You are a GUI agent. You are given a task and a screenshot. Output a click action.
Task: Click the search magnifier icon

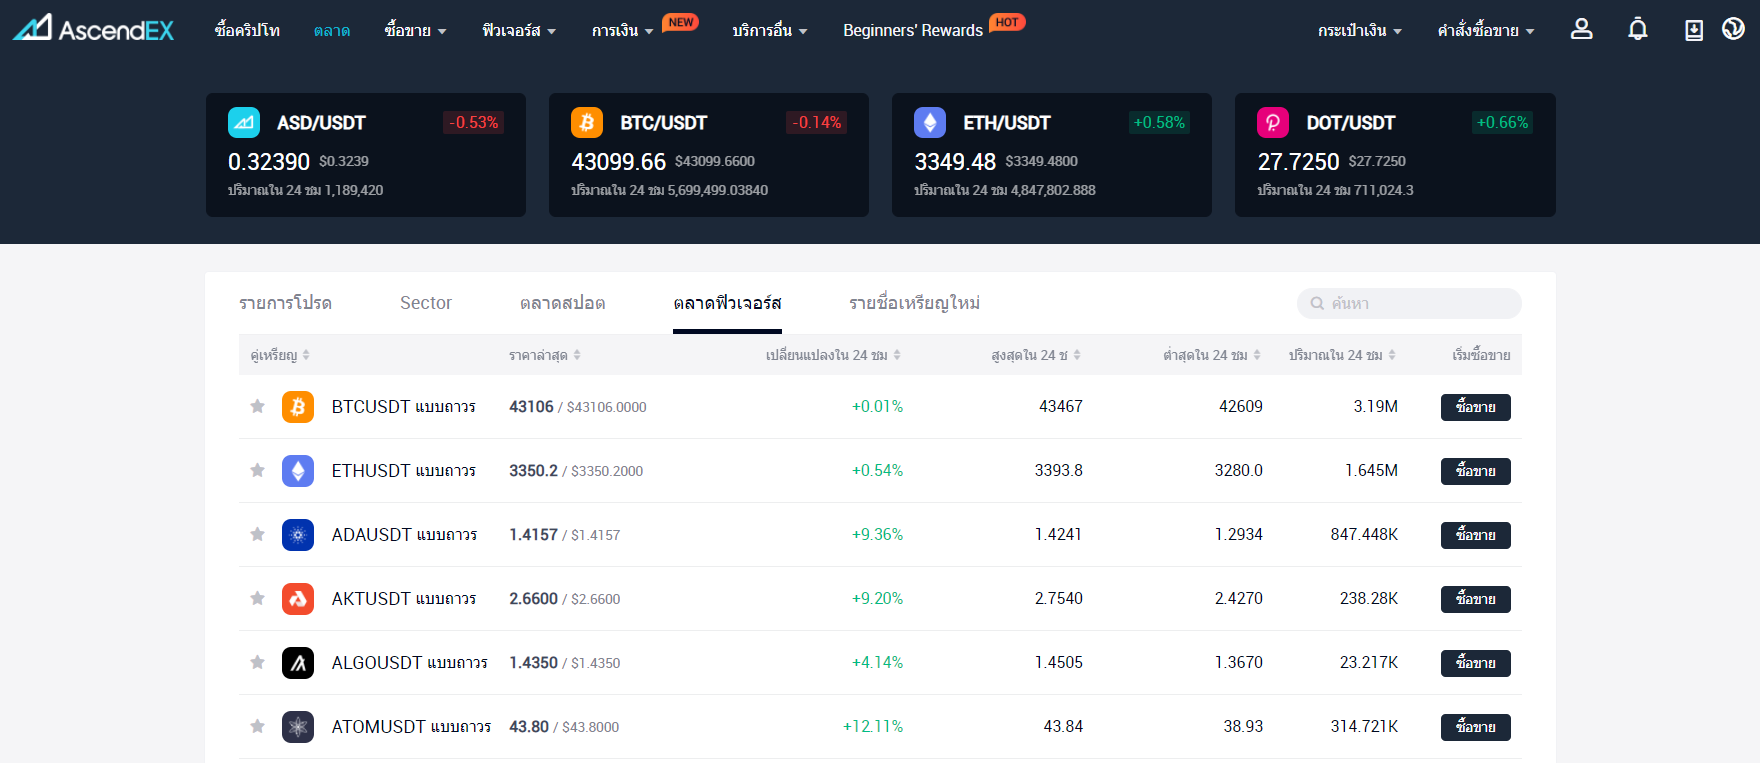click(1318, 303)
